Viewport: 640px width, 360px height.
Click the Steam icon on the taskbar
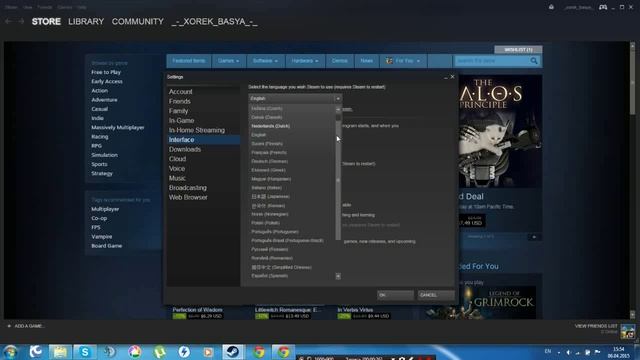tap(233, 352)
